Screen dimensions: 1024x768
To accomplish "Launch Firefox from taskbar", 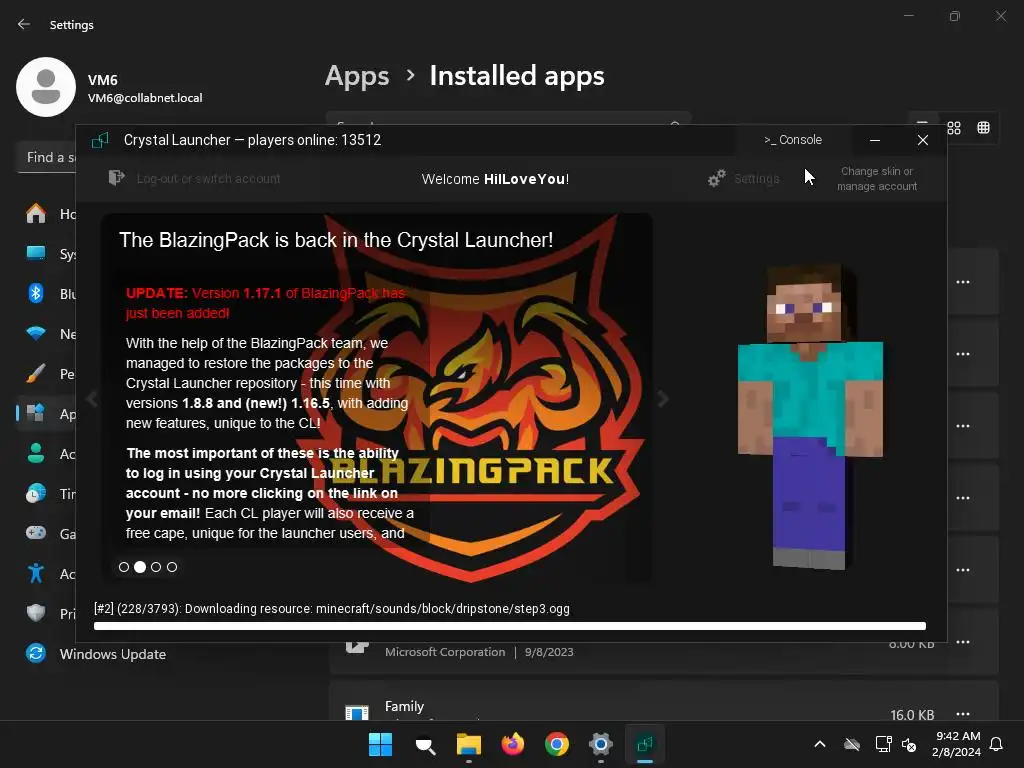I will point(513,744).
